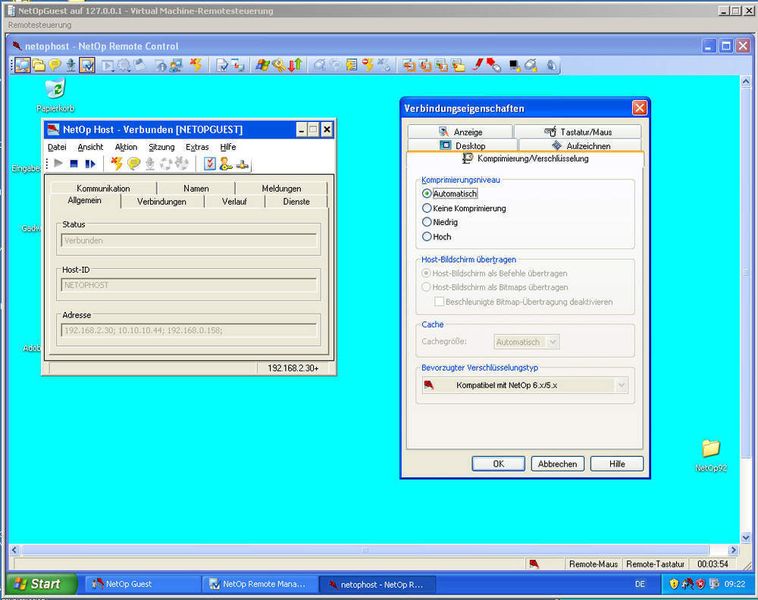Image resolution: width=758 pixels, height=600 pixels.
Task: Click the vertical scrollbar down arrow
Action: point(745,537)
